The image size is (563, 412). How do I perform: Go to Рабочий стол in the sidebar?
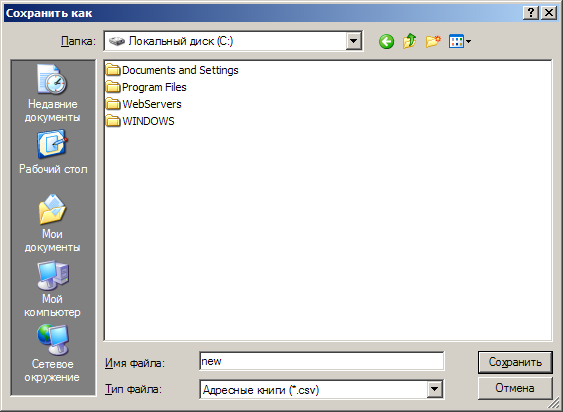[53, 152]
